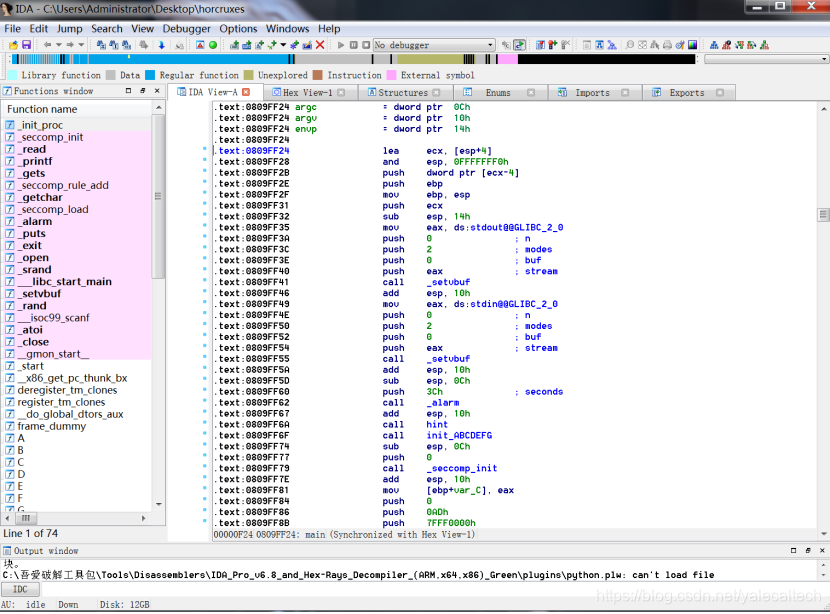Screen dimensions: 830x614
Task: Click the pause process icon
Action: pos(354,45)
